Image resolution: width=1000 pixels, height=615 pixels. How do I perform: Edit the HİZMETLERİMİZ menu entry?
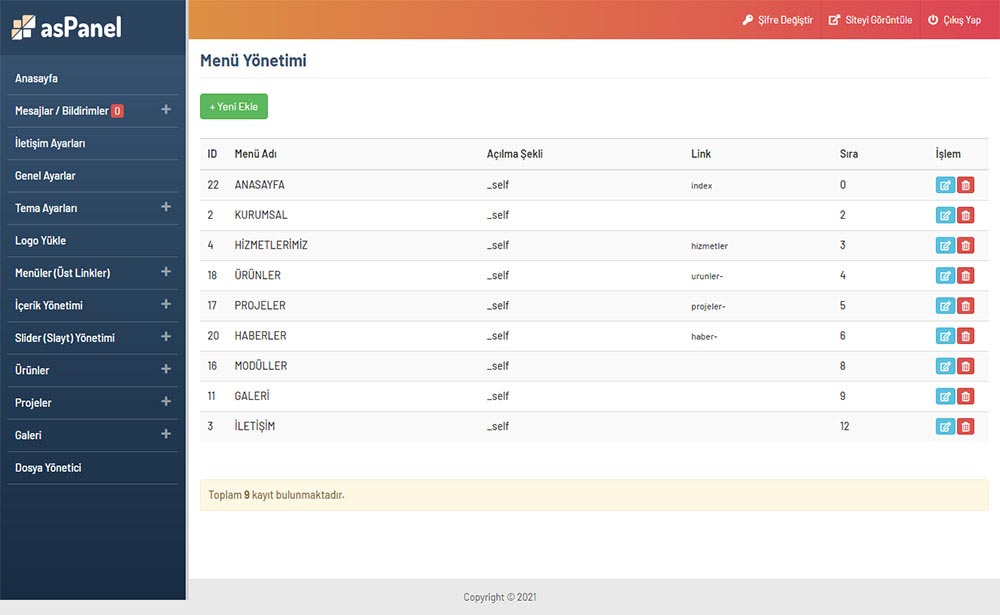point(945,246)
